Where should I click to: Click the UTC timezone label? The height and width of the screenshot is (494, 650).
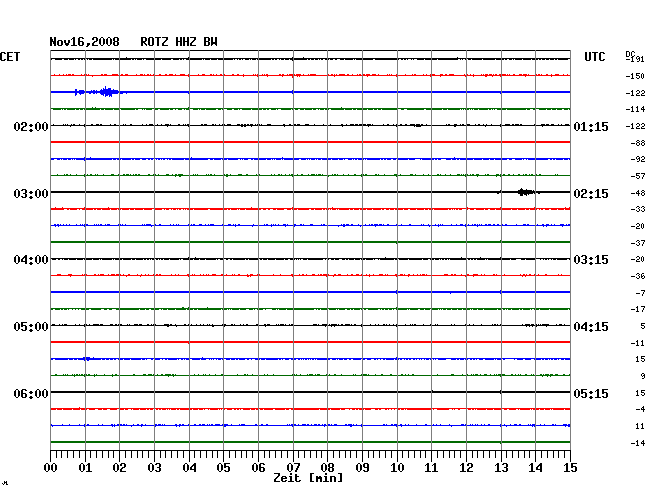(594, 57)
